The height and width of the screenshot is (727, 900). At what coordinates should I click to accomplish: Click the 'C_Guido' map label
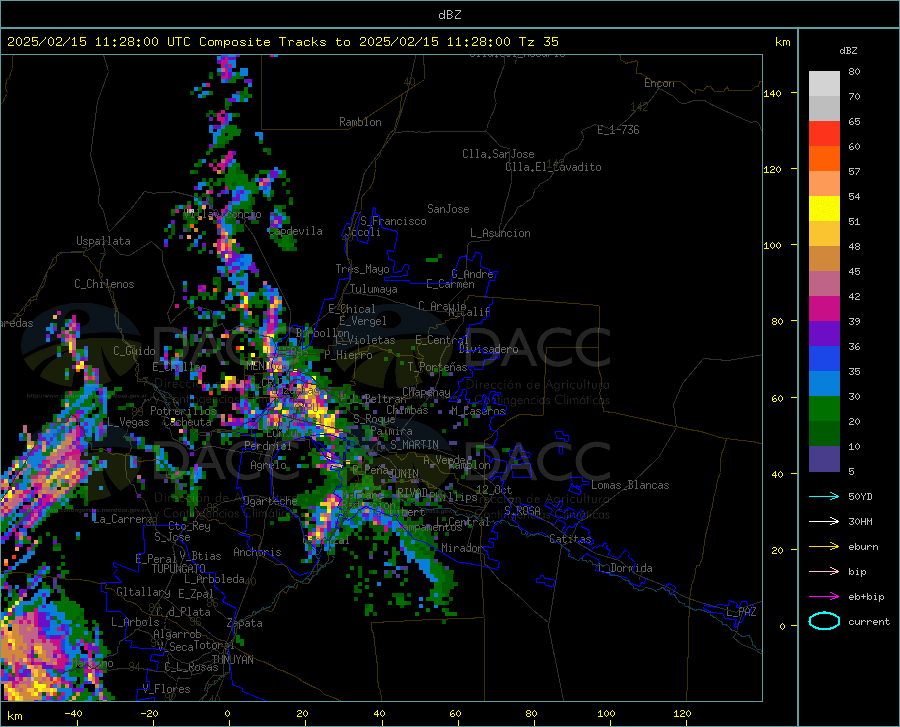[134, 351]
